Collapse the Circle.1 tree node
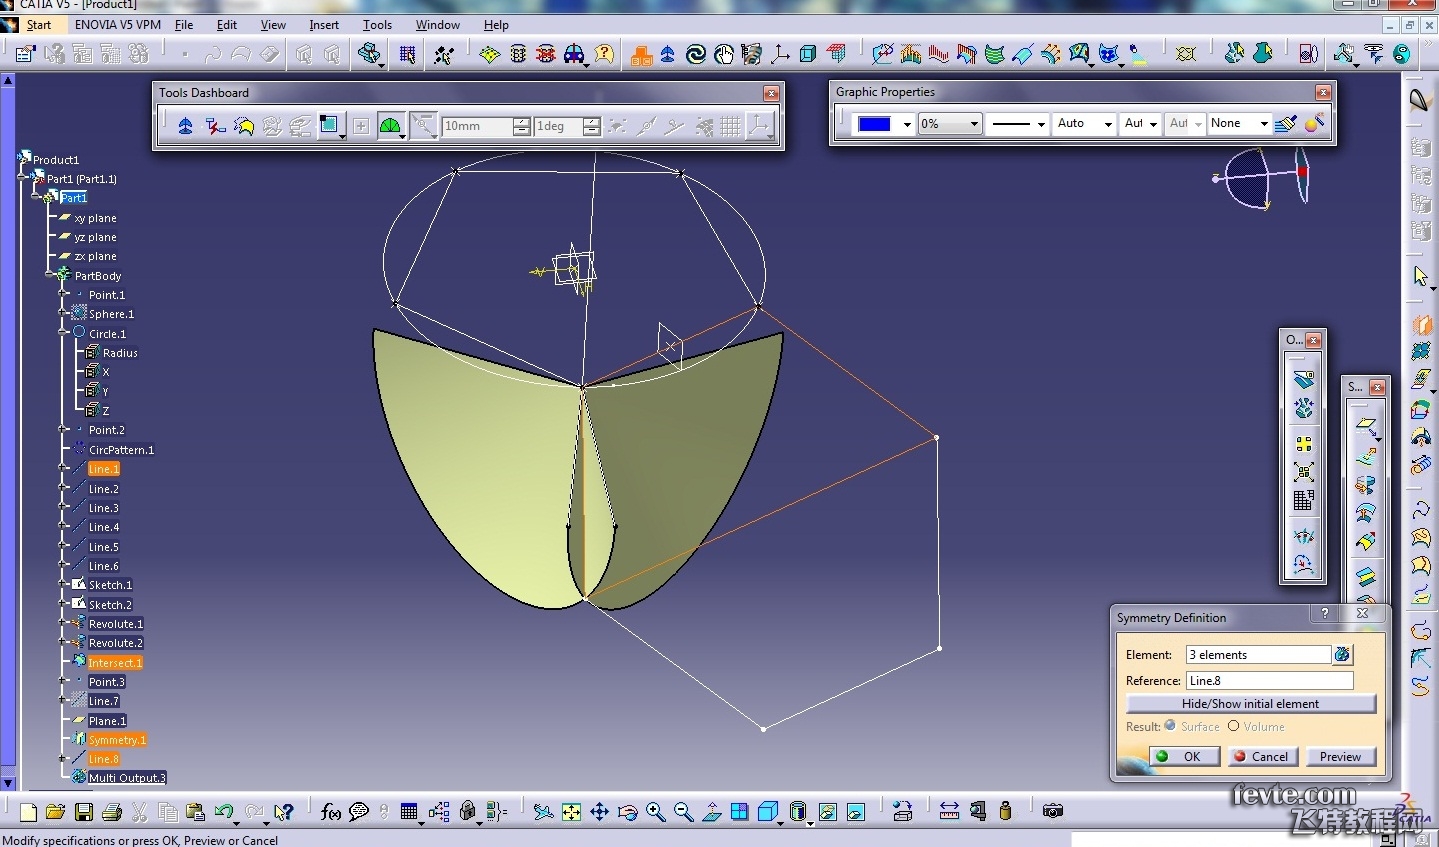This screenshot has width=1439, height=847. [63, 333]
